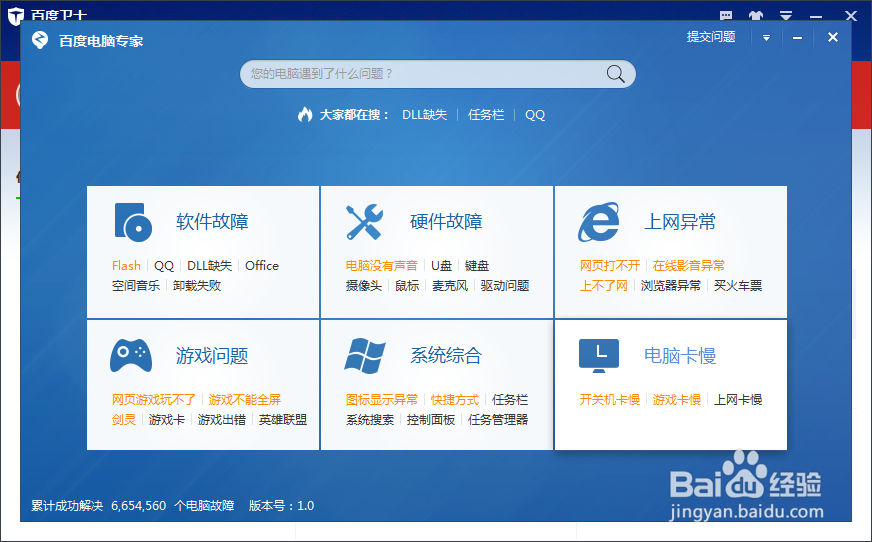Image resolution: width=872 pixels, height=542 pixels.
Task: Click the 系统综合 Windows logo icon
Action: tap(365, 355)
